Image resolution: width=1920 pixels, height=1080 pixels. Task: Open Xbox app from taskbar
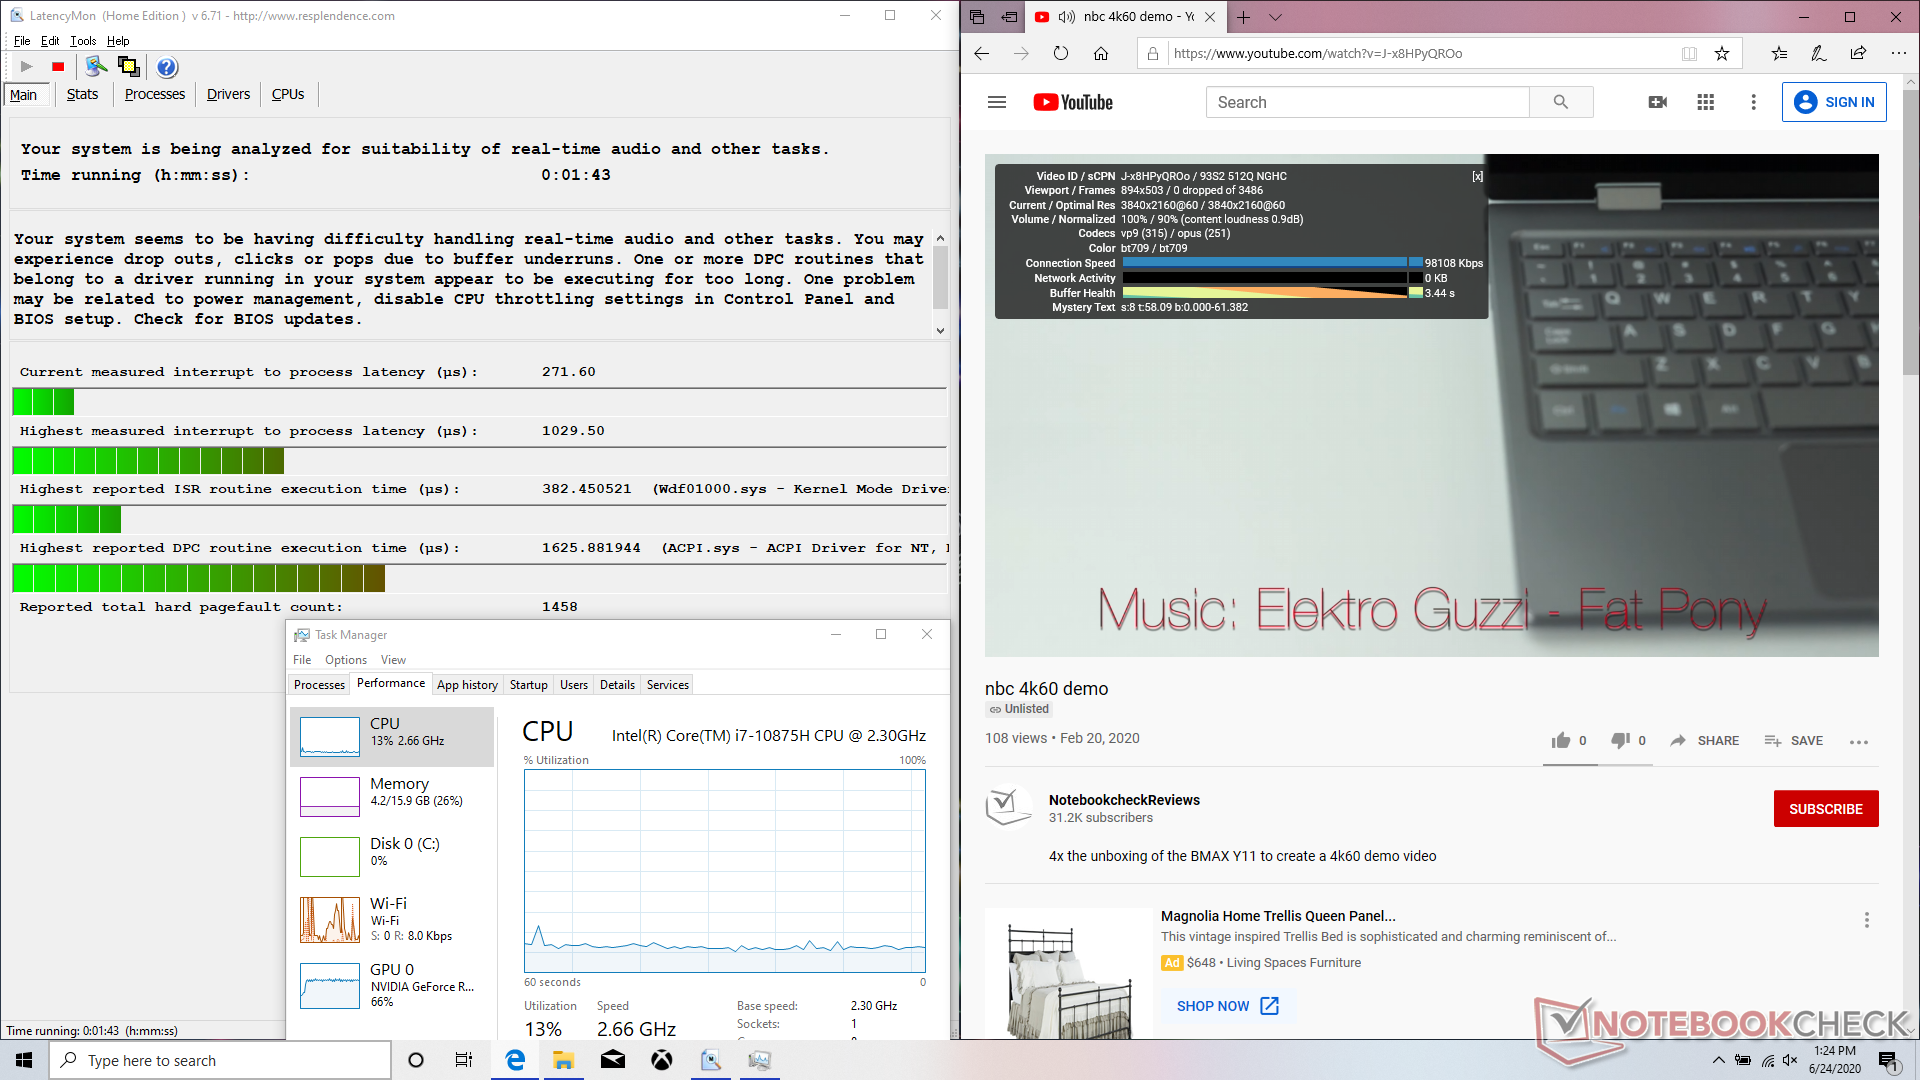click(x=661, y=1060)
